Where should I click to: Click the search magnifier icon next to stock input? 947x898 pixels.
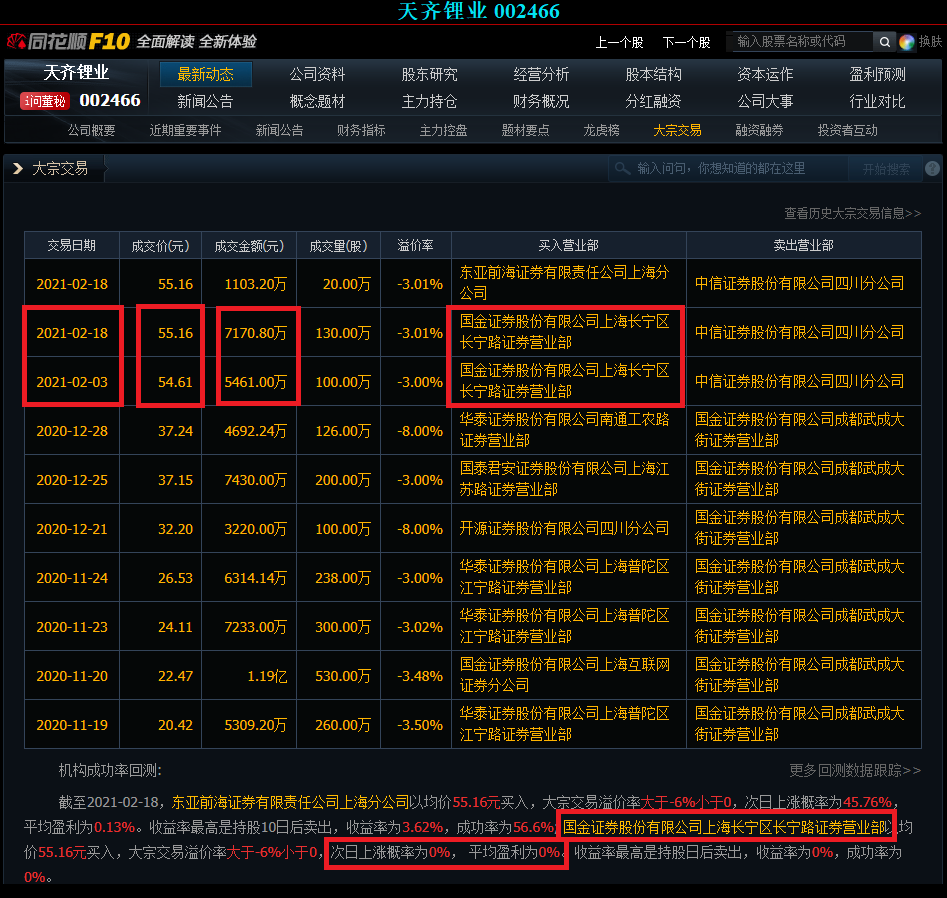(884, 42)
